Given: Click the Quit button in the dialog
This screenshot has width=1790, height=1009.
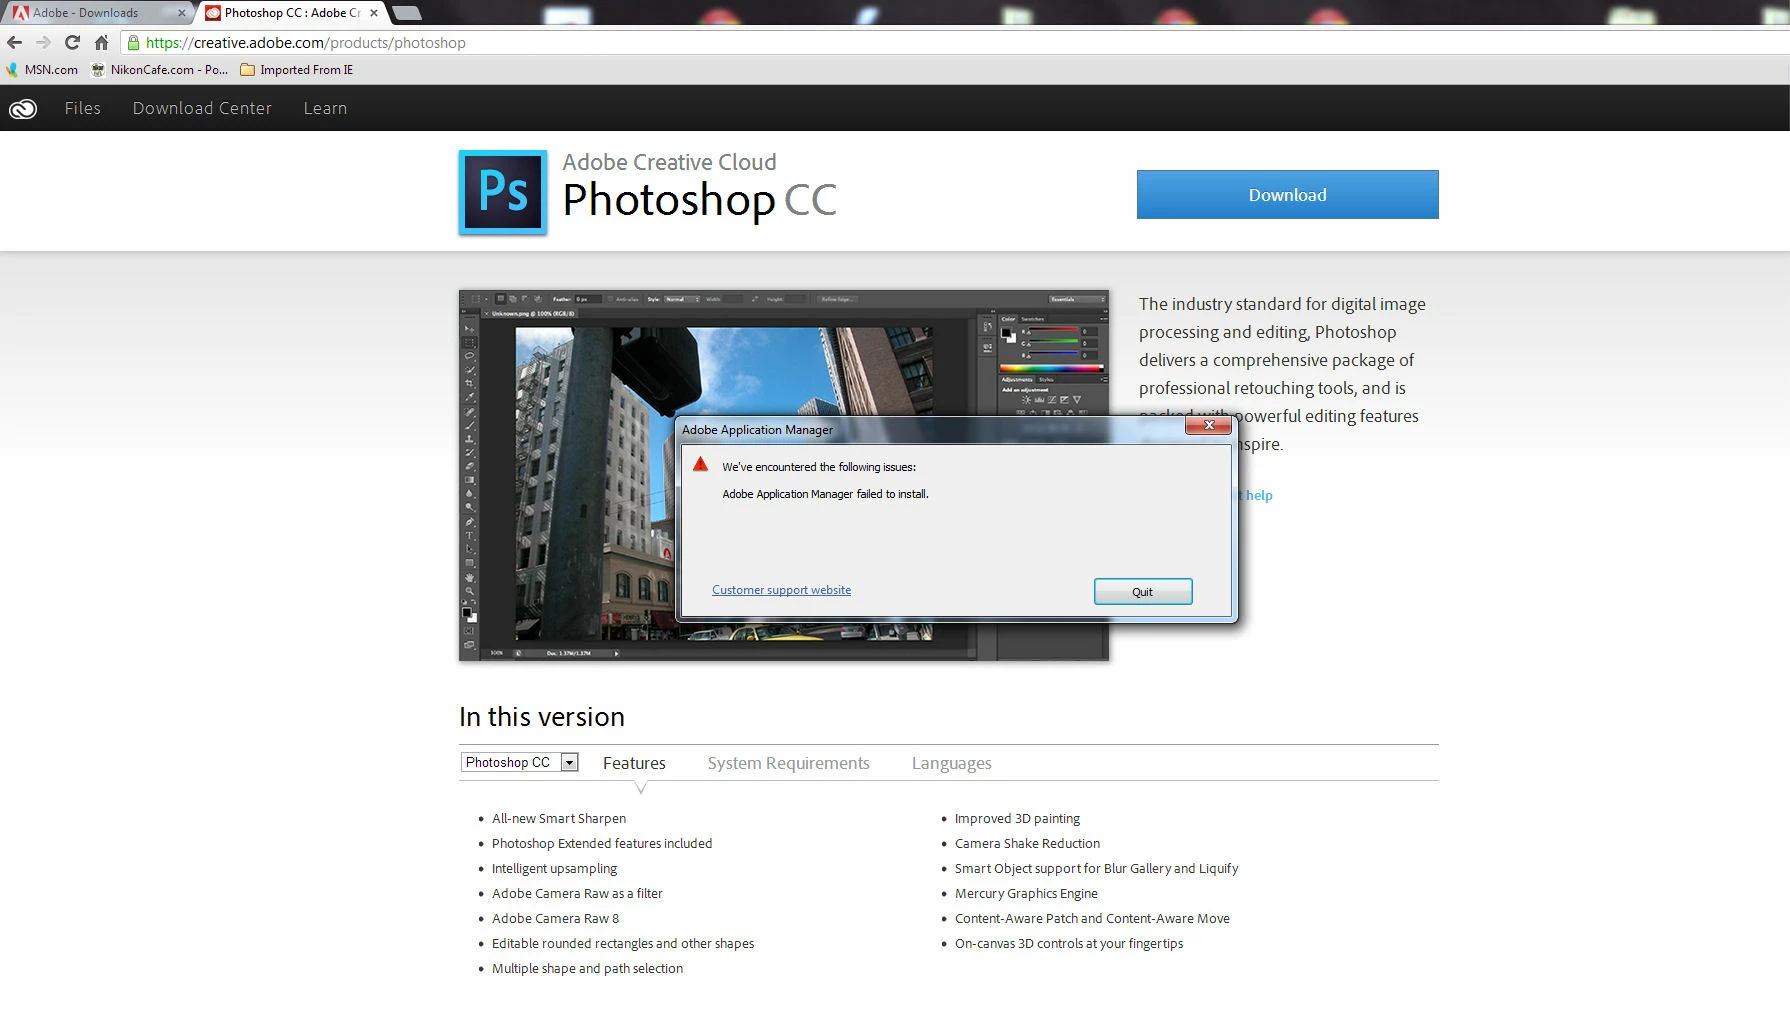Looking at the screenshot, I should (1142, 592).
